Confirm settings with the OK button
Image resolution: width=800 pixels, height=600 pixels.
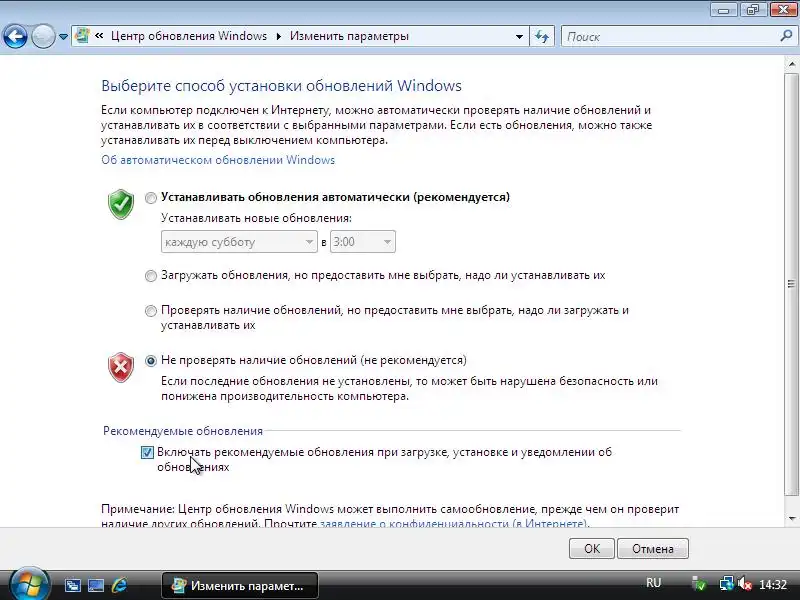coord(591,548)
